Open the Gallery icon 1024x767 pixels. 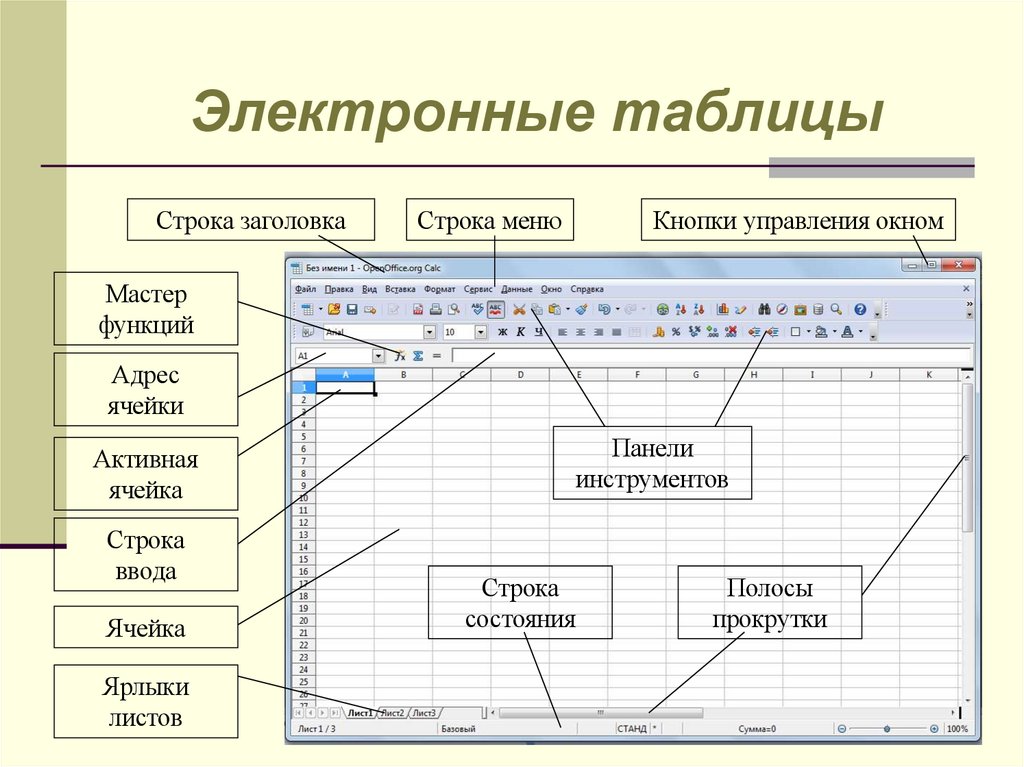coord(801,310)
